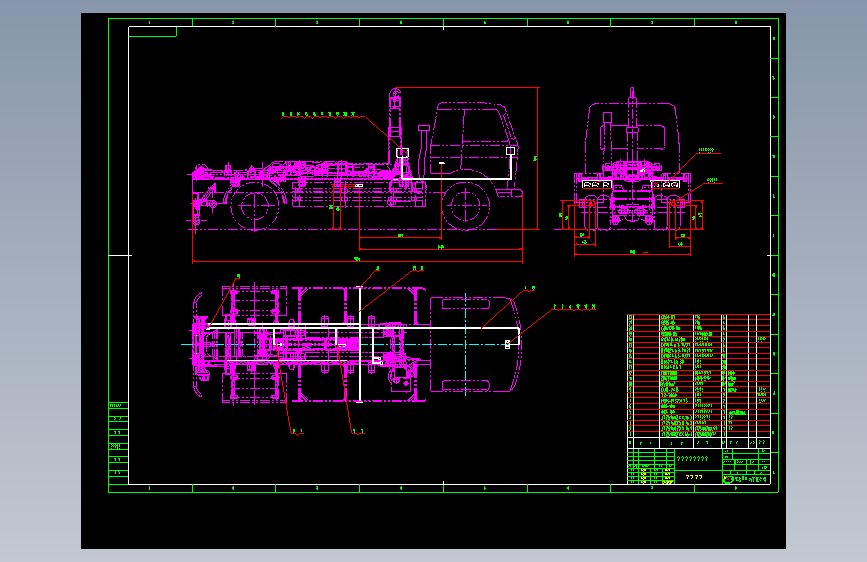The image size is (867, 562).
Task: Select the rear view of the truck
Action: point(633,160)
